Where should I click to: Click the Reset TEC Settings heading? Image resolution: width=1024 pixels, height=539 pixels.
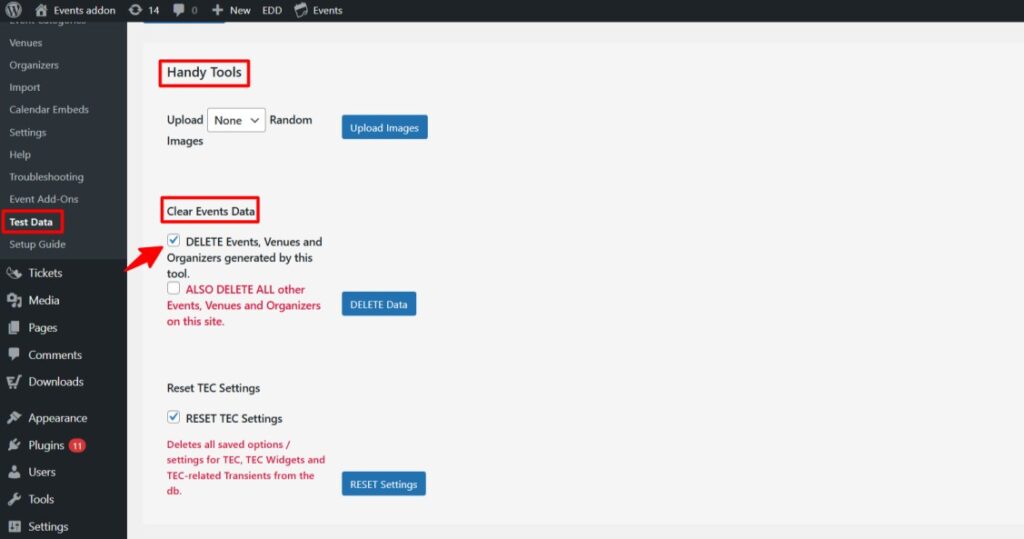tap(213, 388)
